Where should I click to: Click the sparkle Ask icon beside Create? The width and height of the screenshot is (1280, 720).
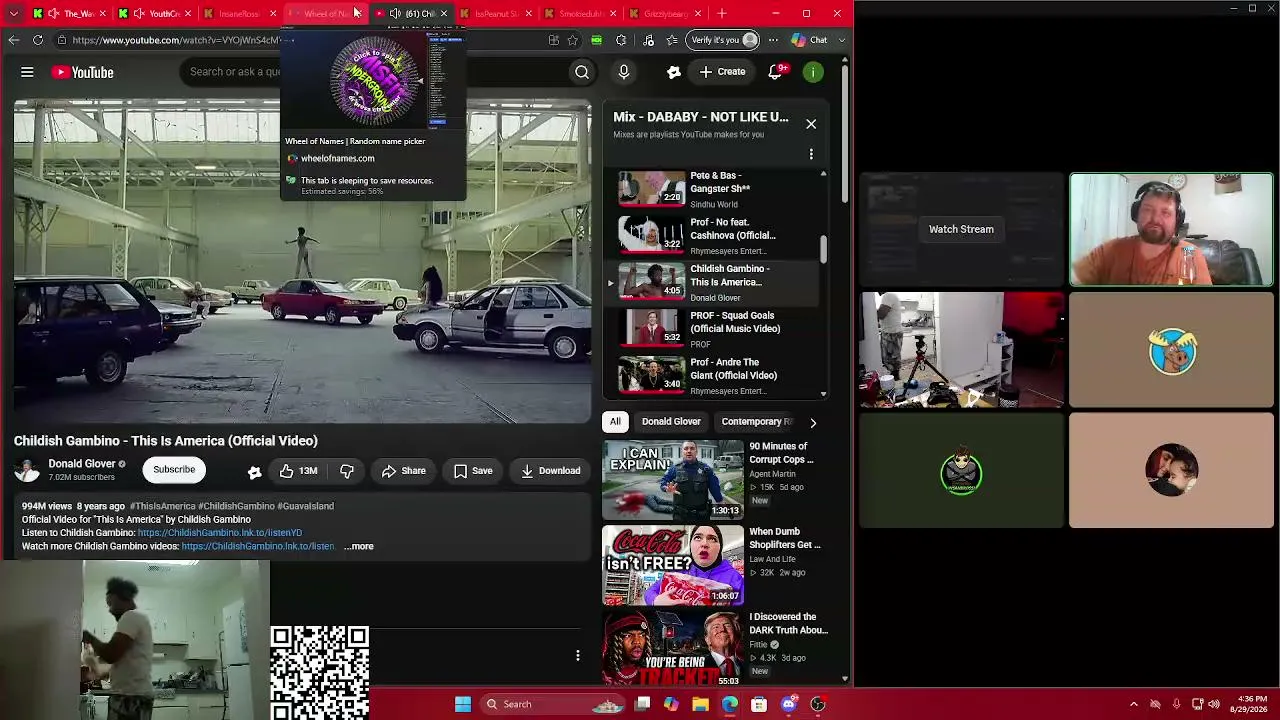pyautogui.click(x=674, y=72)
